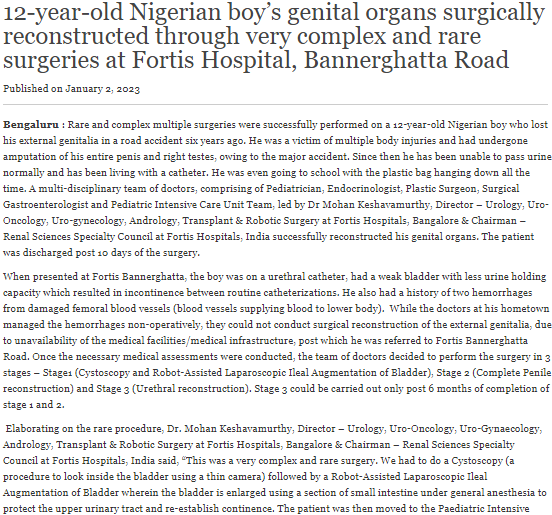Image resolution: width=552 pixels, height=515 pixels.
Task: Click 'Paediatric Intensive' at the bottom line
Action: [x=483, y=509]
